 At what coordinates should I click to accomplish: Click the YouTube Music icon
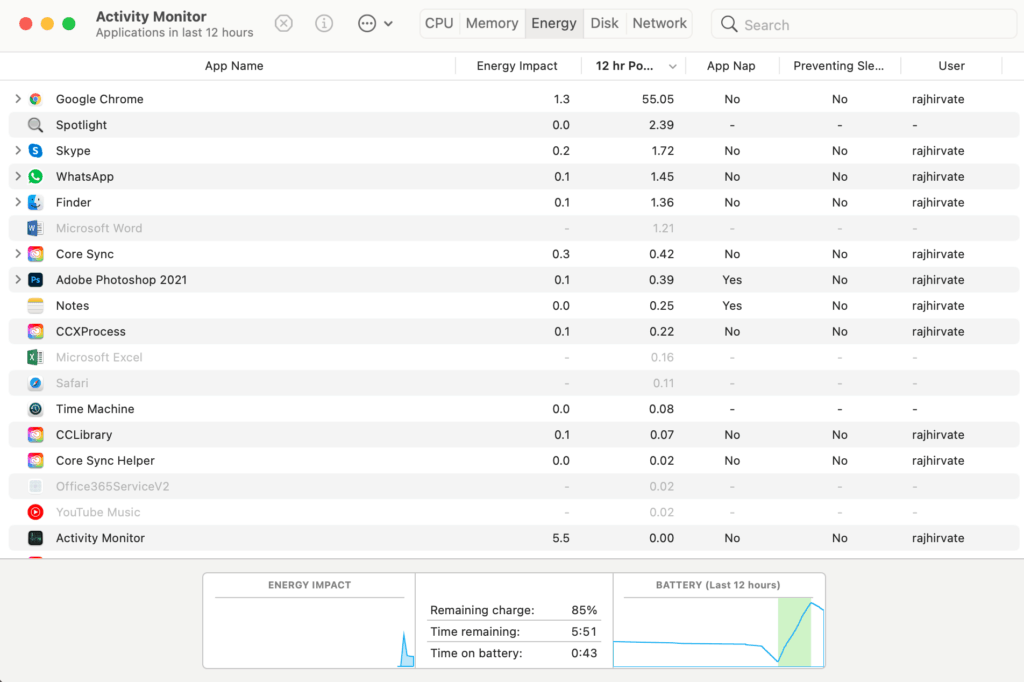tap(35, 512)
